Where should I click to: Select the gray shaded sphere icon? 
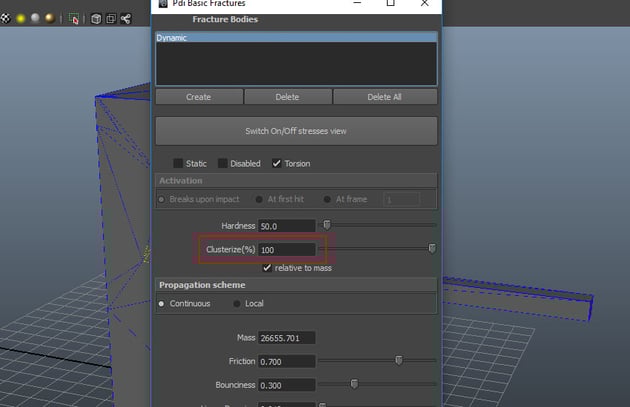pyautogui.click(x=34, y=18)
